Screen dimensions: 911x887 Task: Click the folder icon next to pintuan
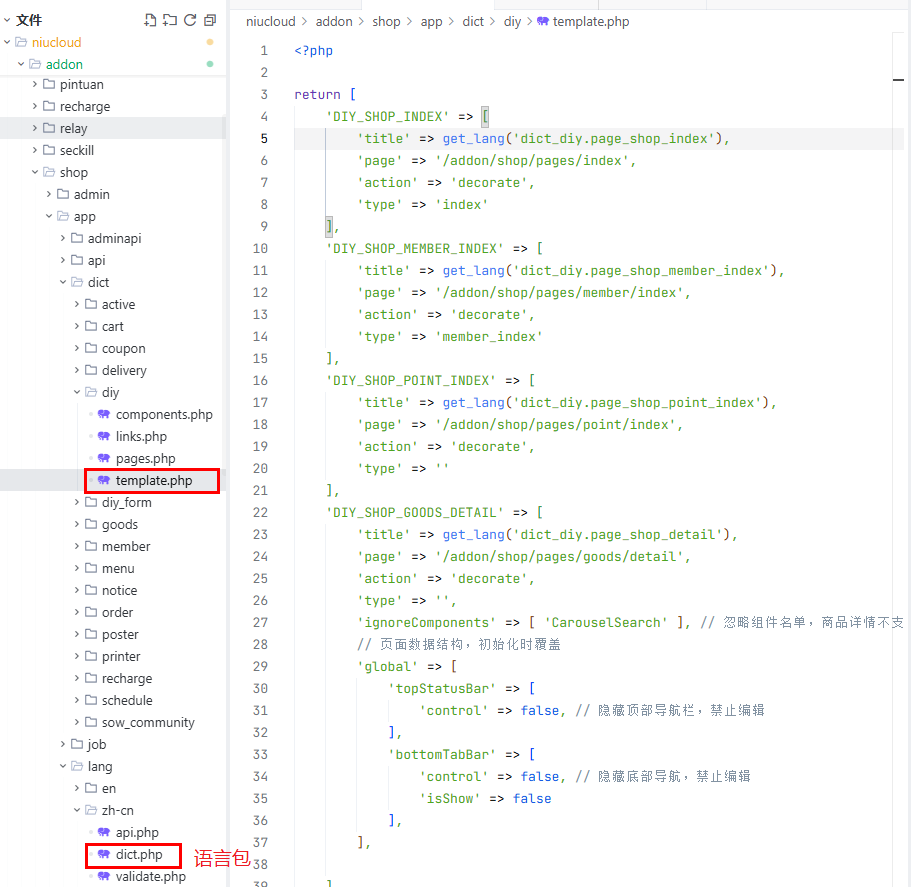tap(49, 84)
